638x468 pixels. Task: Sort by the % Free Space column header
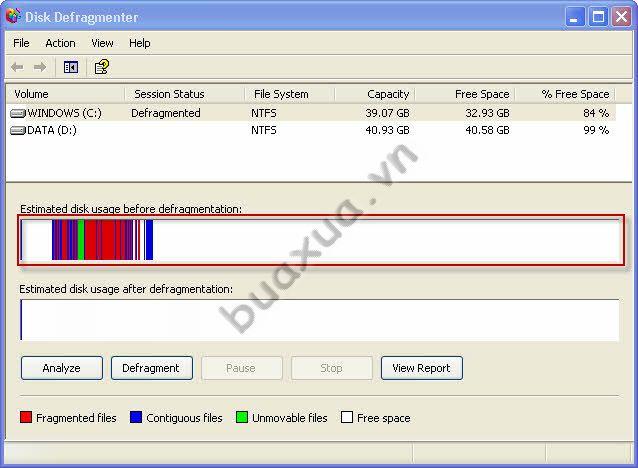pos(565,94)
